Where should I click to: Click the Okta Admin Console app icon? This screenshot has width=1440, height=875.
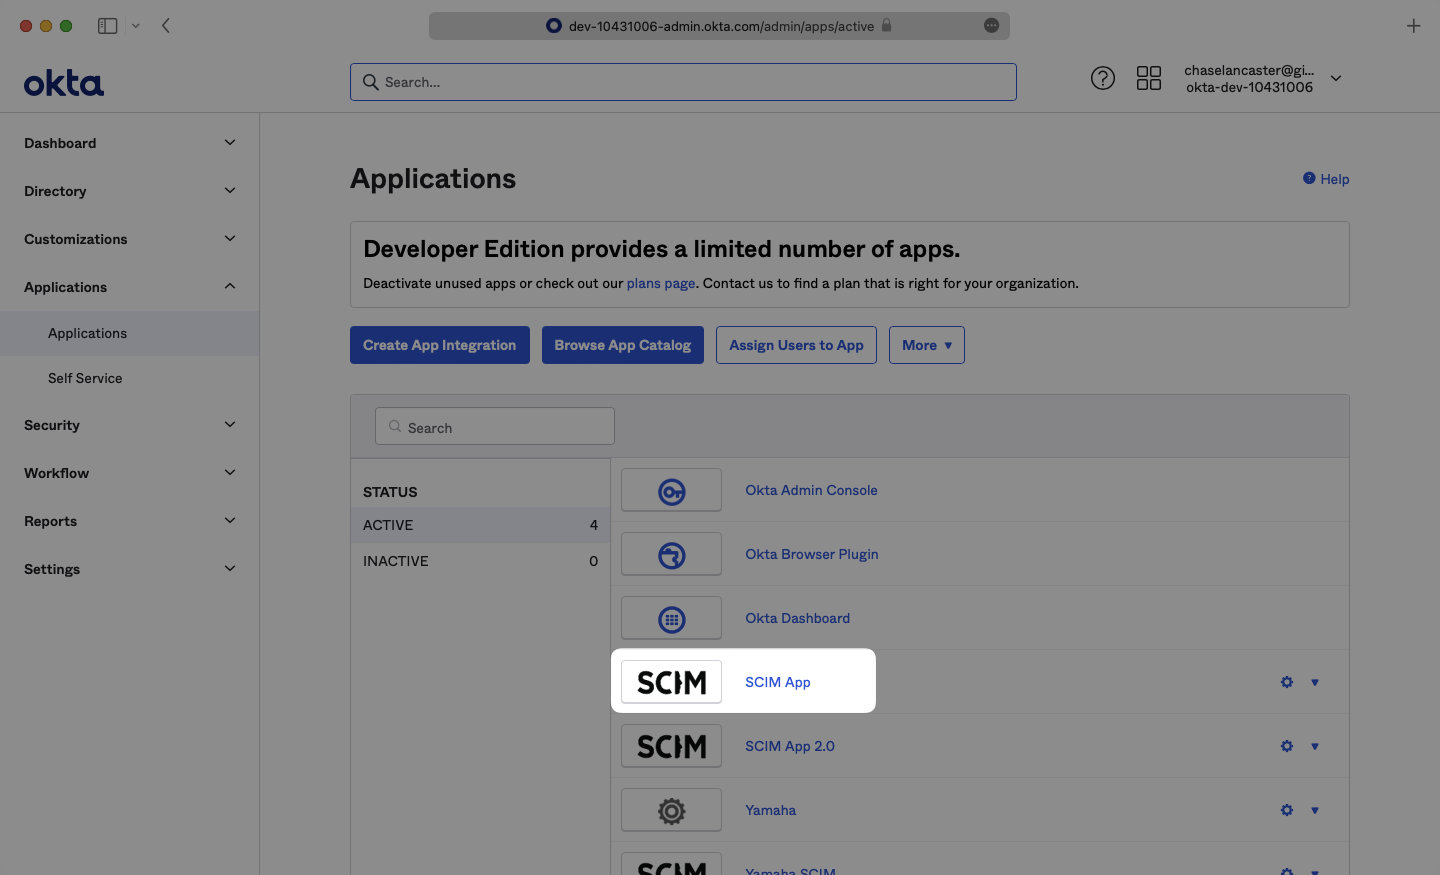(671, 491)
